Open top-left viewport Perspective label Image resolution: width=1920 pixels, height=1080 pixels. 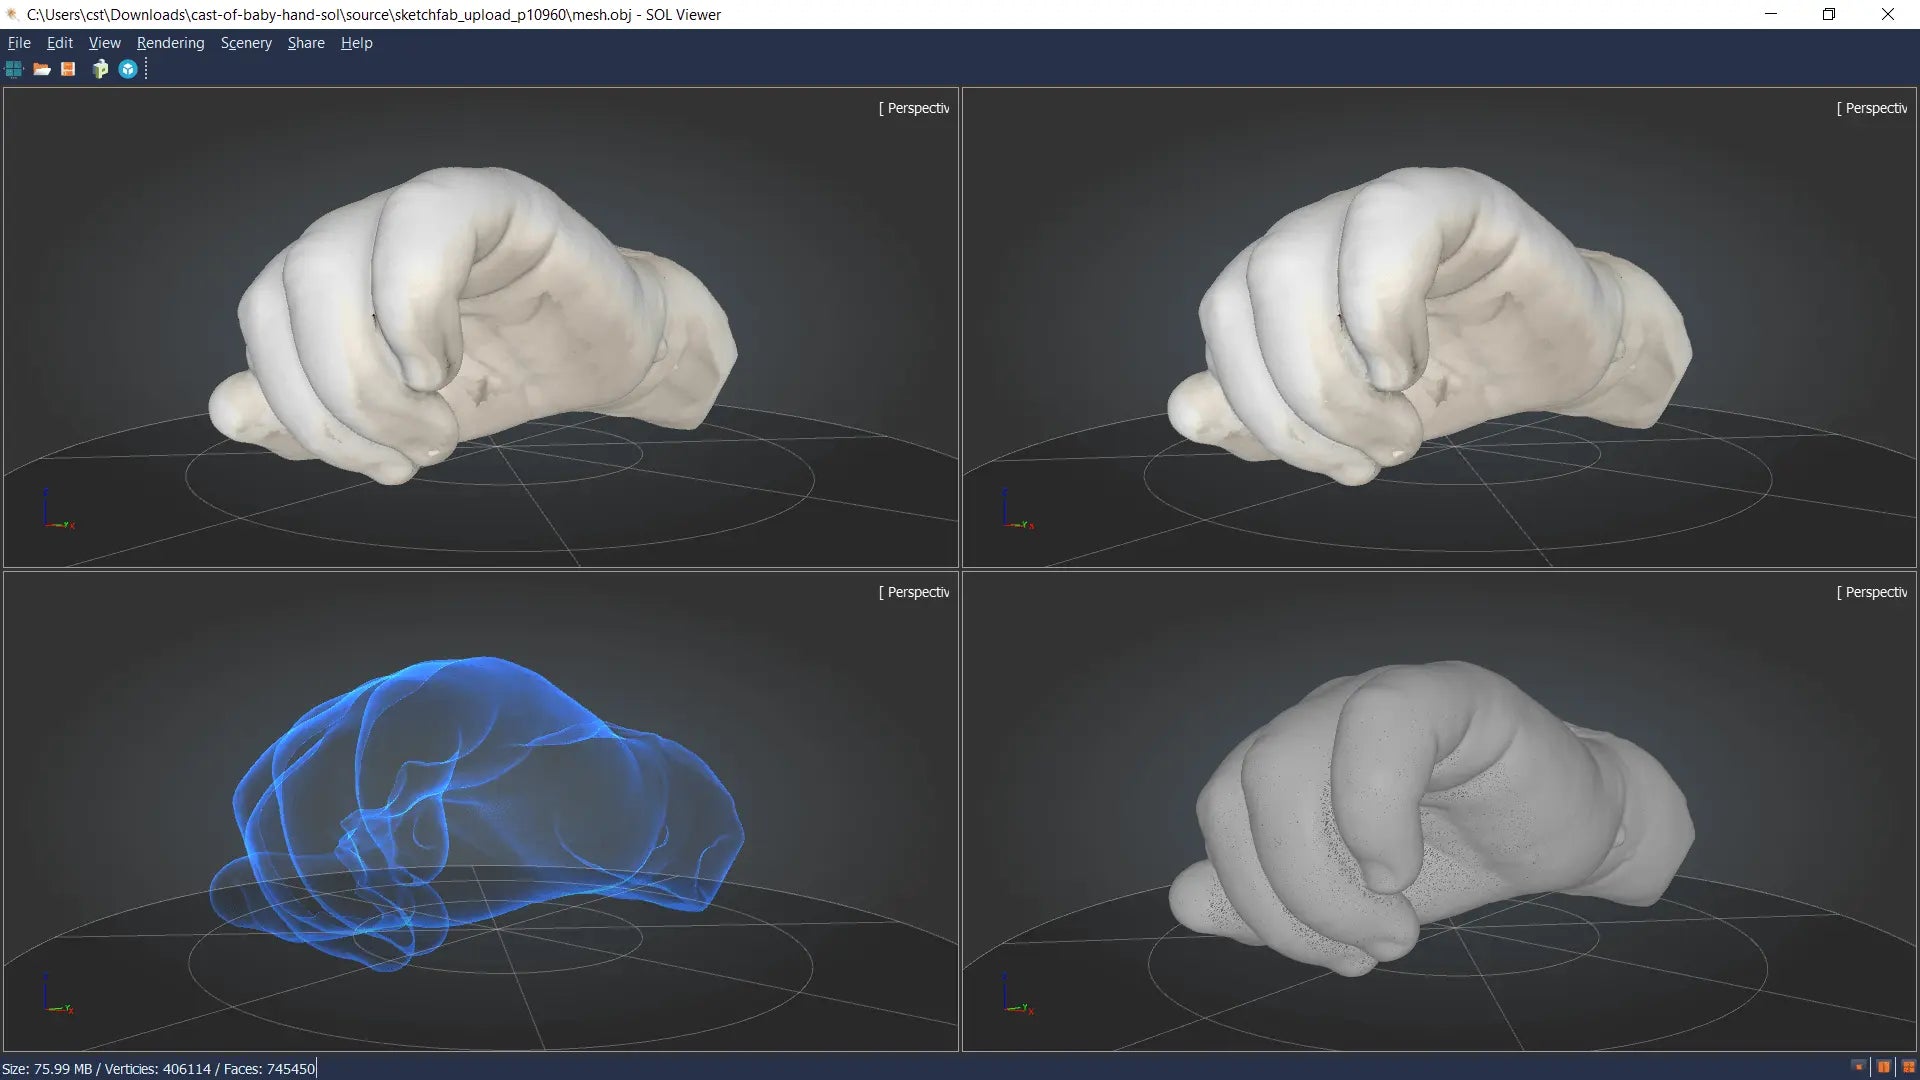point(914,108)
